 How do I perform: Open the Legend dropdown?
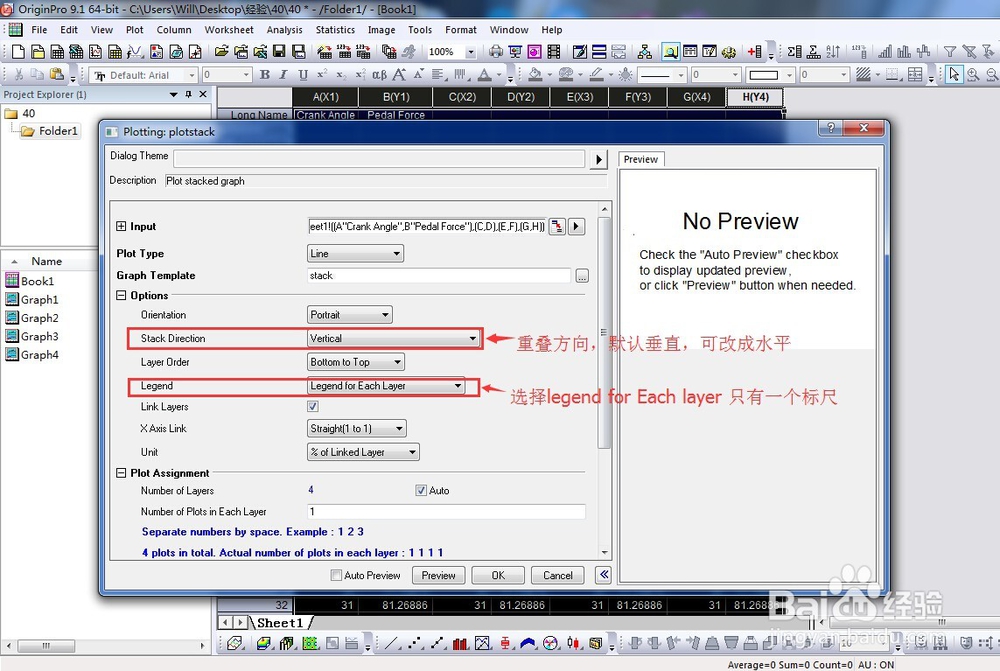coord(386,386)
